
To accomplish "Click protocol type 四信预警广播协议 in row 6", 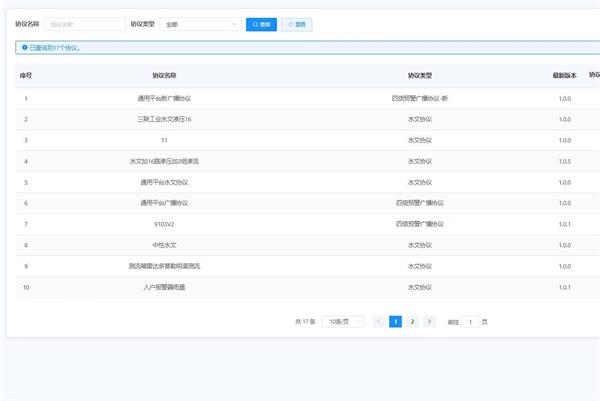I will [x=420, y=203].
